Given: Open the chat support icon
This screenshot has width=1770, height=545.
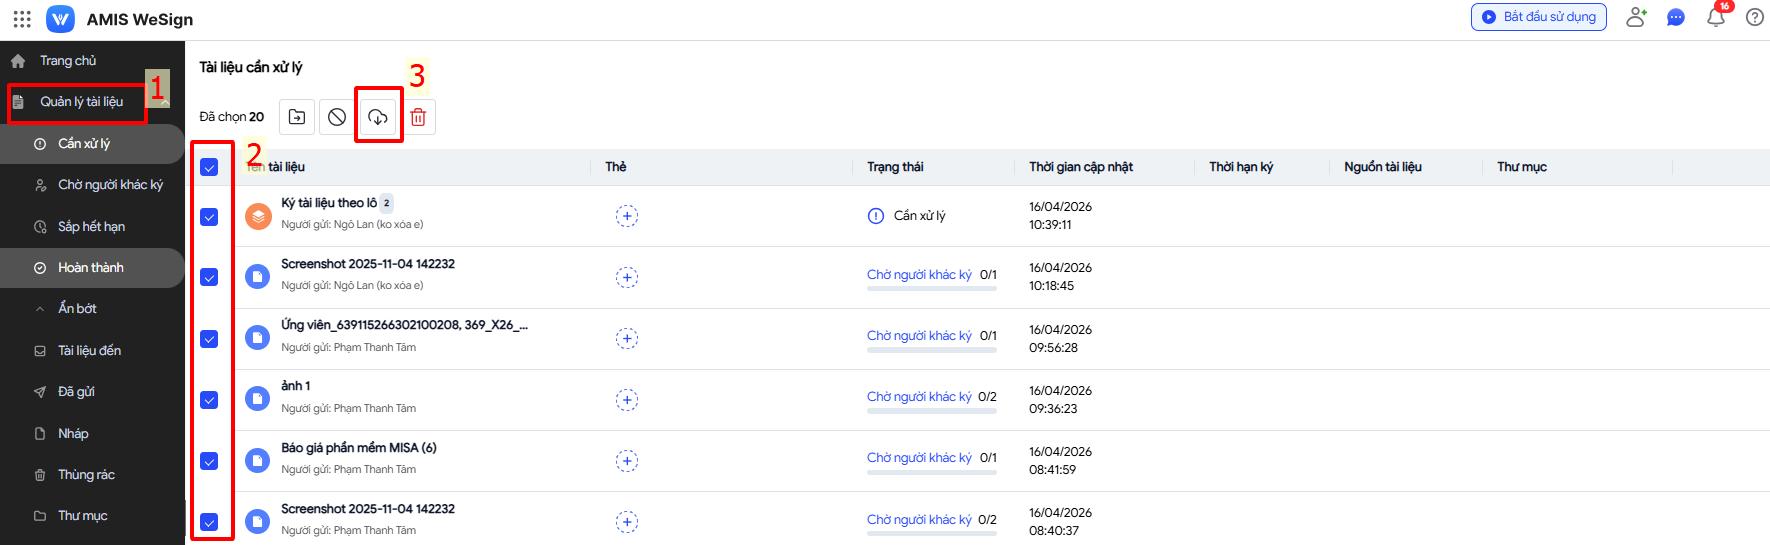Looking at the screenshot, I should point(1676,17).
